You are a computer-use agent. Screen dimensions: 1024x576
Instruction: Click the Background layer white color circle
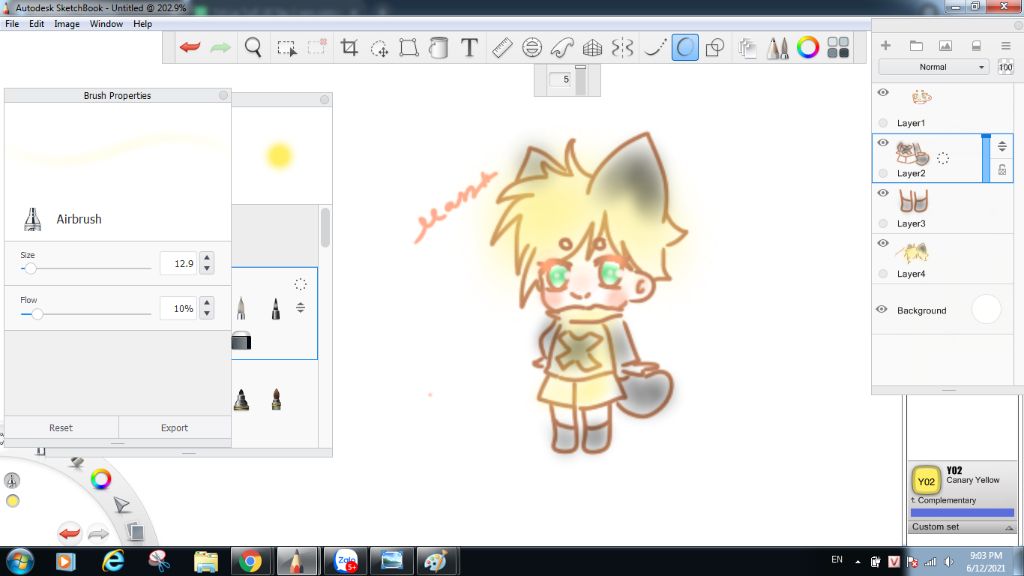click(x=986, y=310)
